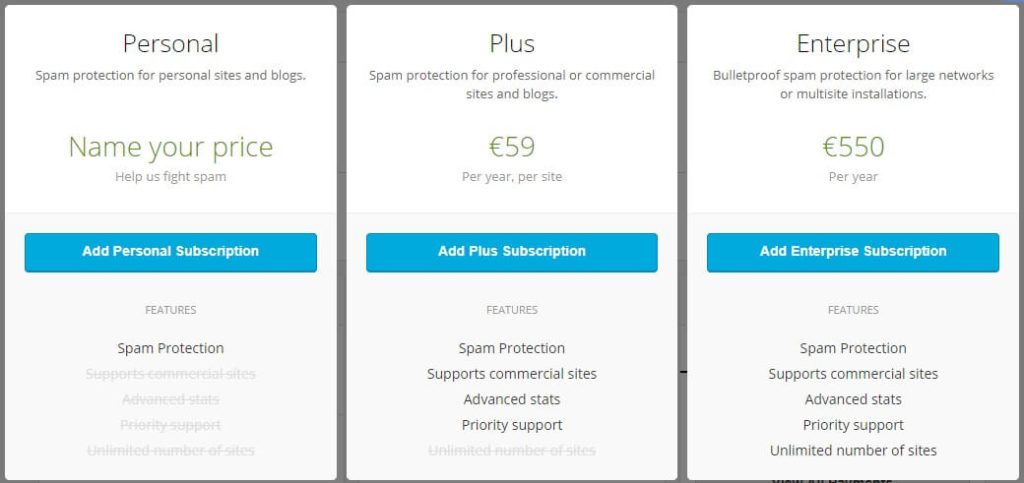Select the Plus plan heading
The height and width of the screenshot is (483, 1024).
point(511,44)
